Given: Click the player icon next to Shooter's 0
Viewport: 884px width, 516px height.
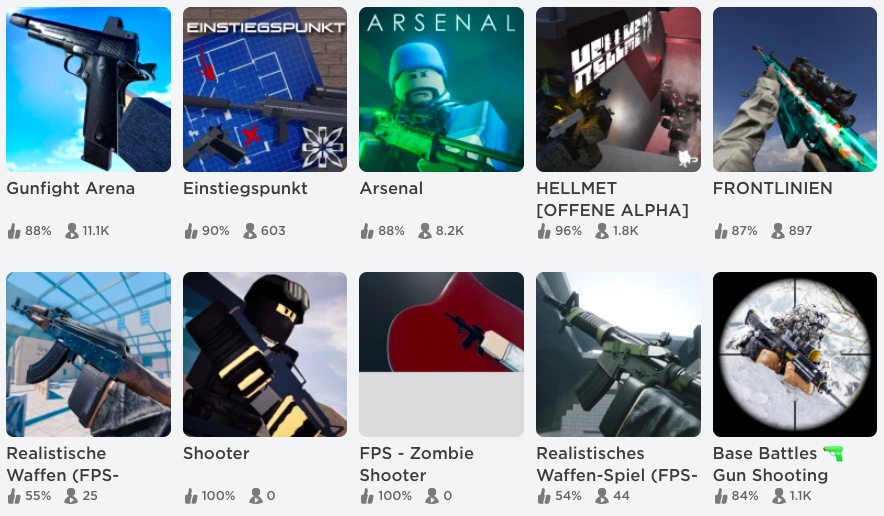Looking at the screenshot, I should (256, 496).
